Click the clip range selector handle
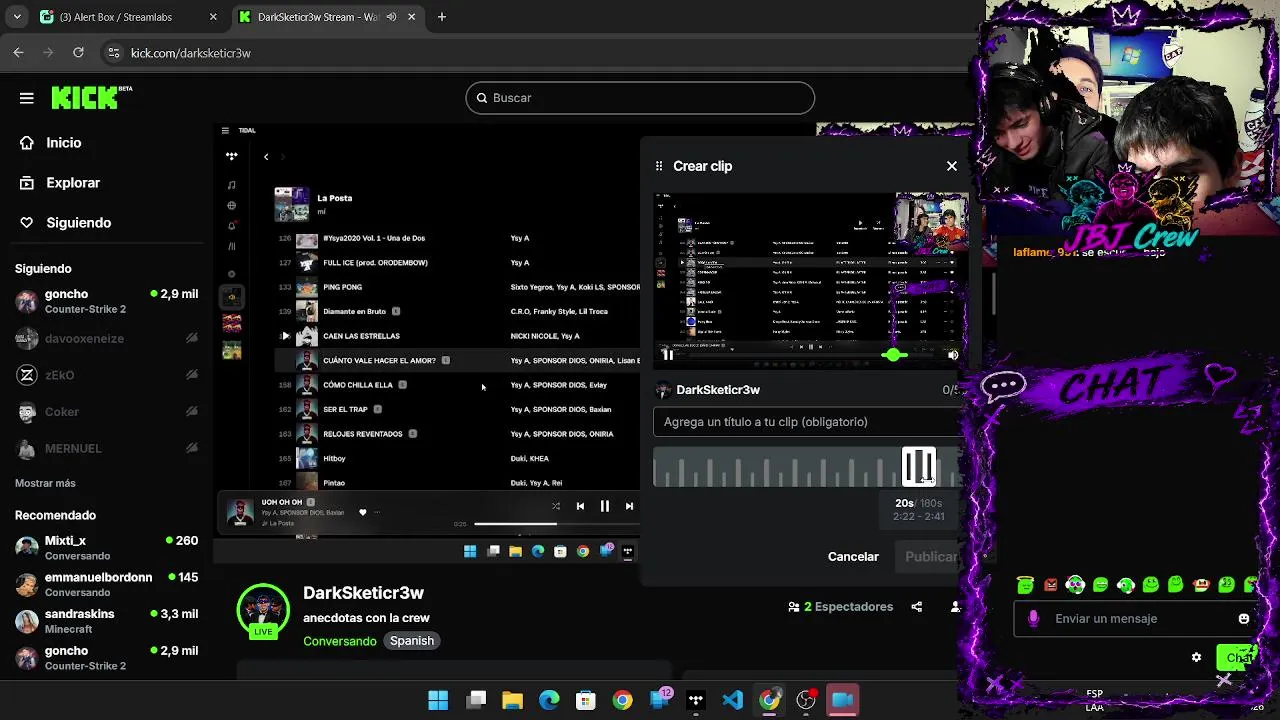The width and height of the screenshot is (1280, 720). tap(919, 466)
